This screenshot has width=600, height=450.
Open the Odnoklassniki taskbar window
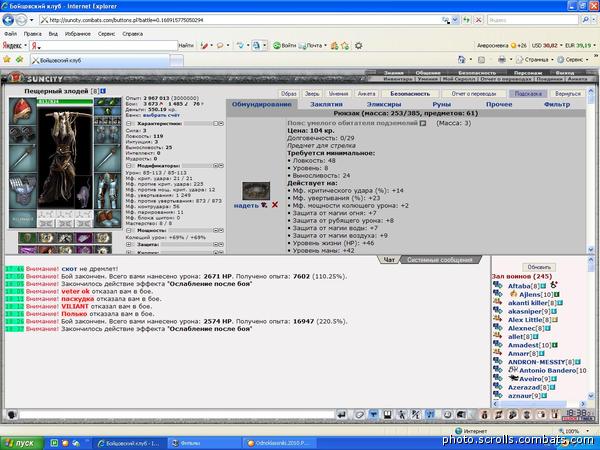pyautogui.click(x=280, y=443)
